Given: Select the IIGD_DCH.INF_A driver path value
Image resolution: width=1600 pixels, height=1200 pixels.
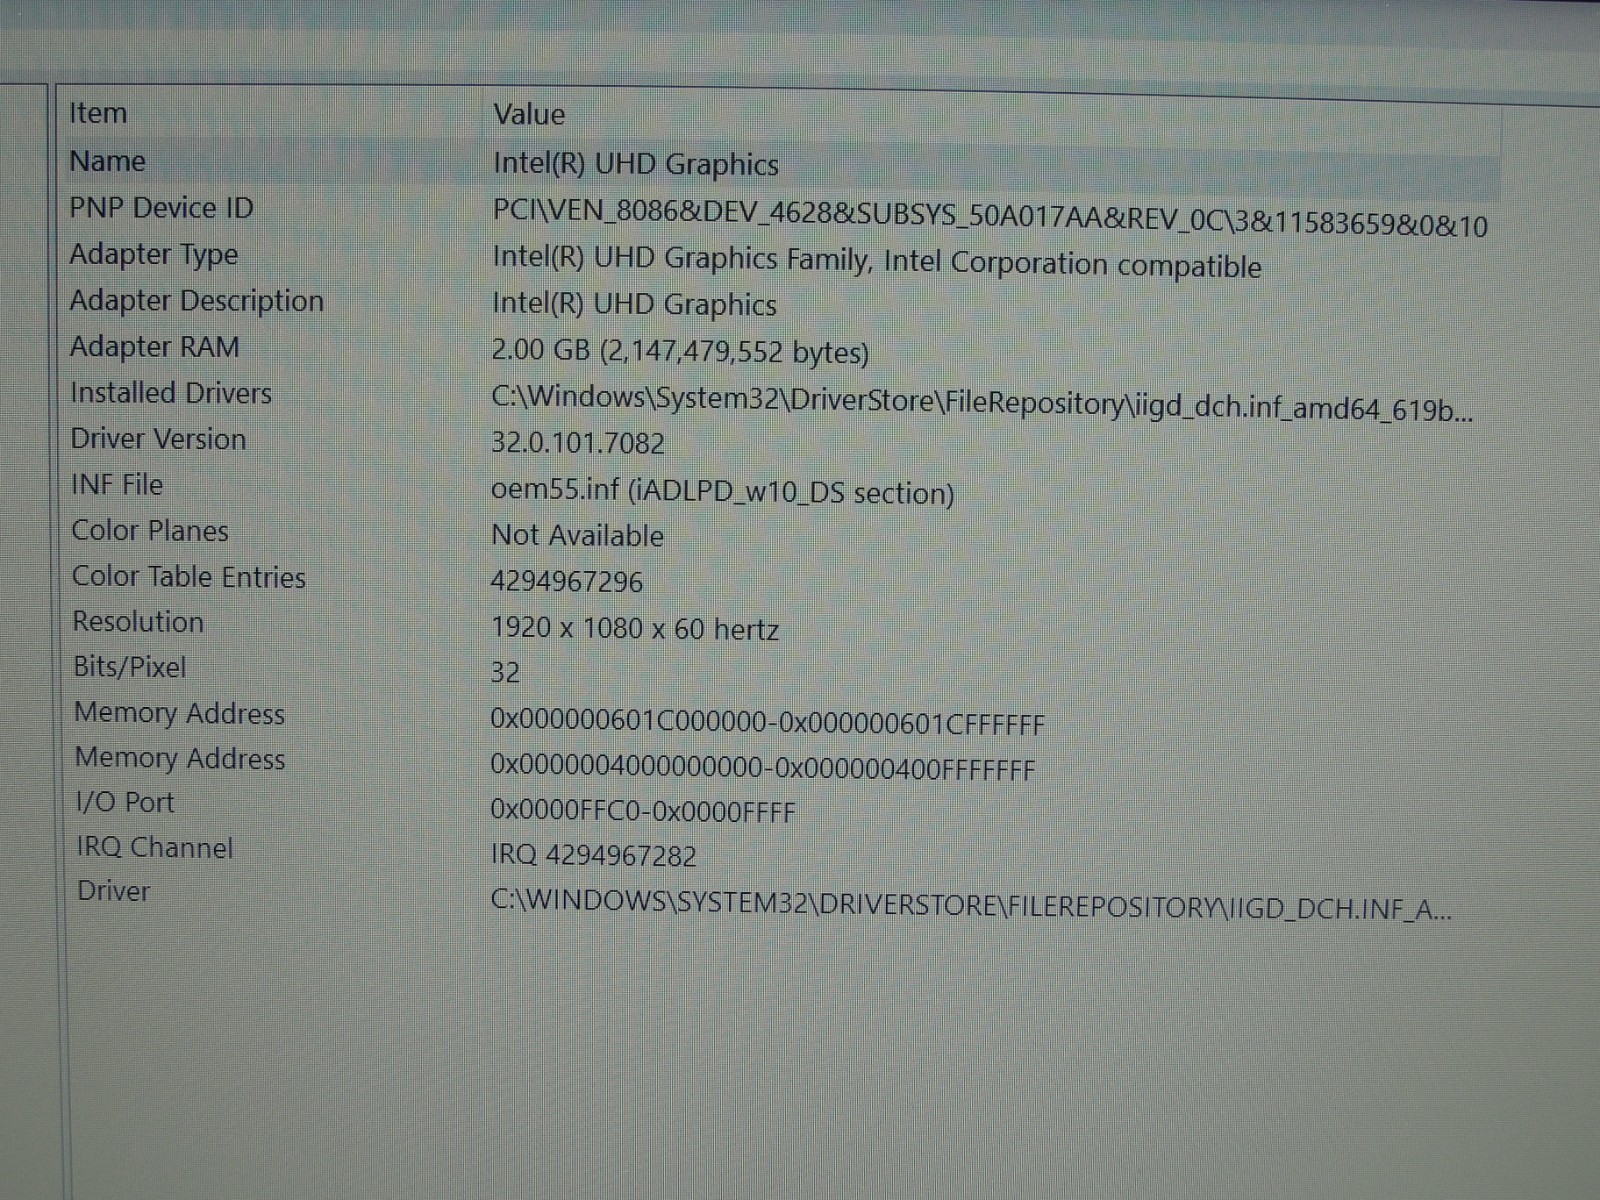Looking at the screenshot, I should pyautogui.click(x=971, y=905).
